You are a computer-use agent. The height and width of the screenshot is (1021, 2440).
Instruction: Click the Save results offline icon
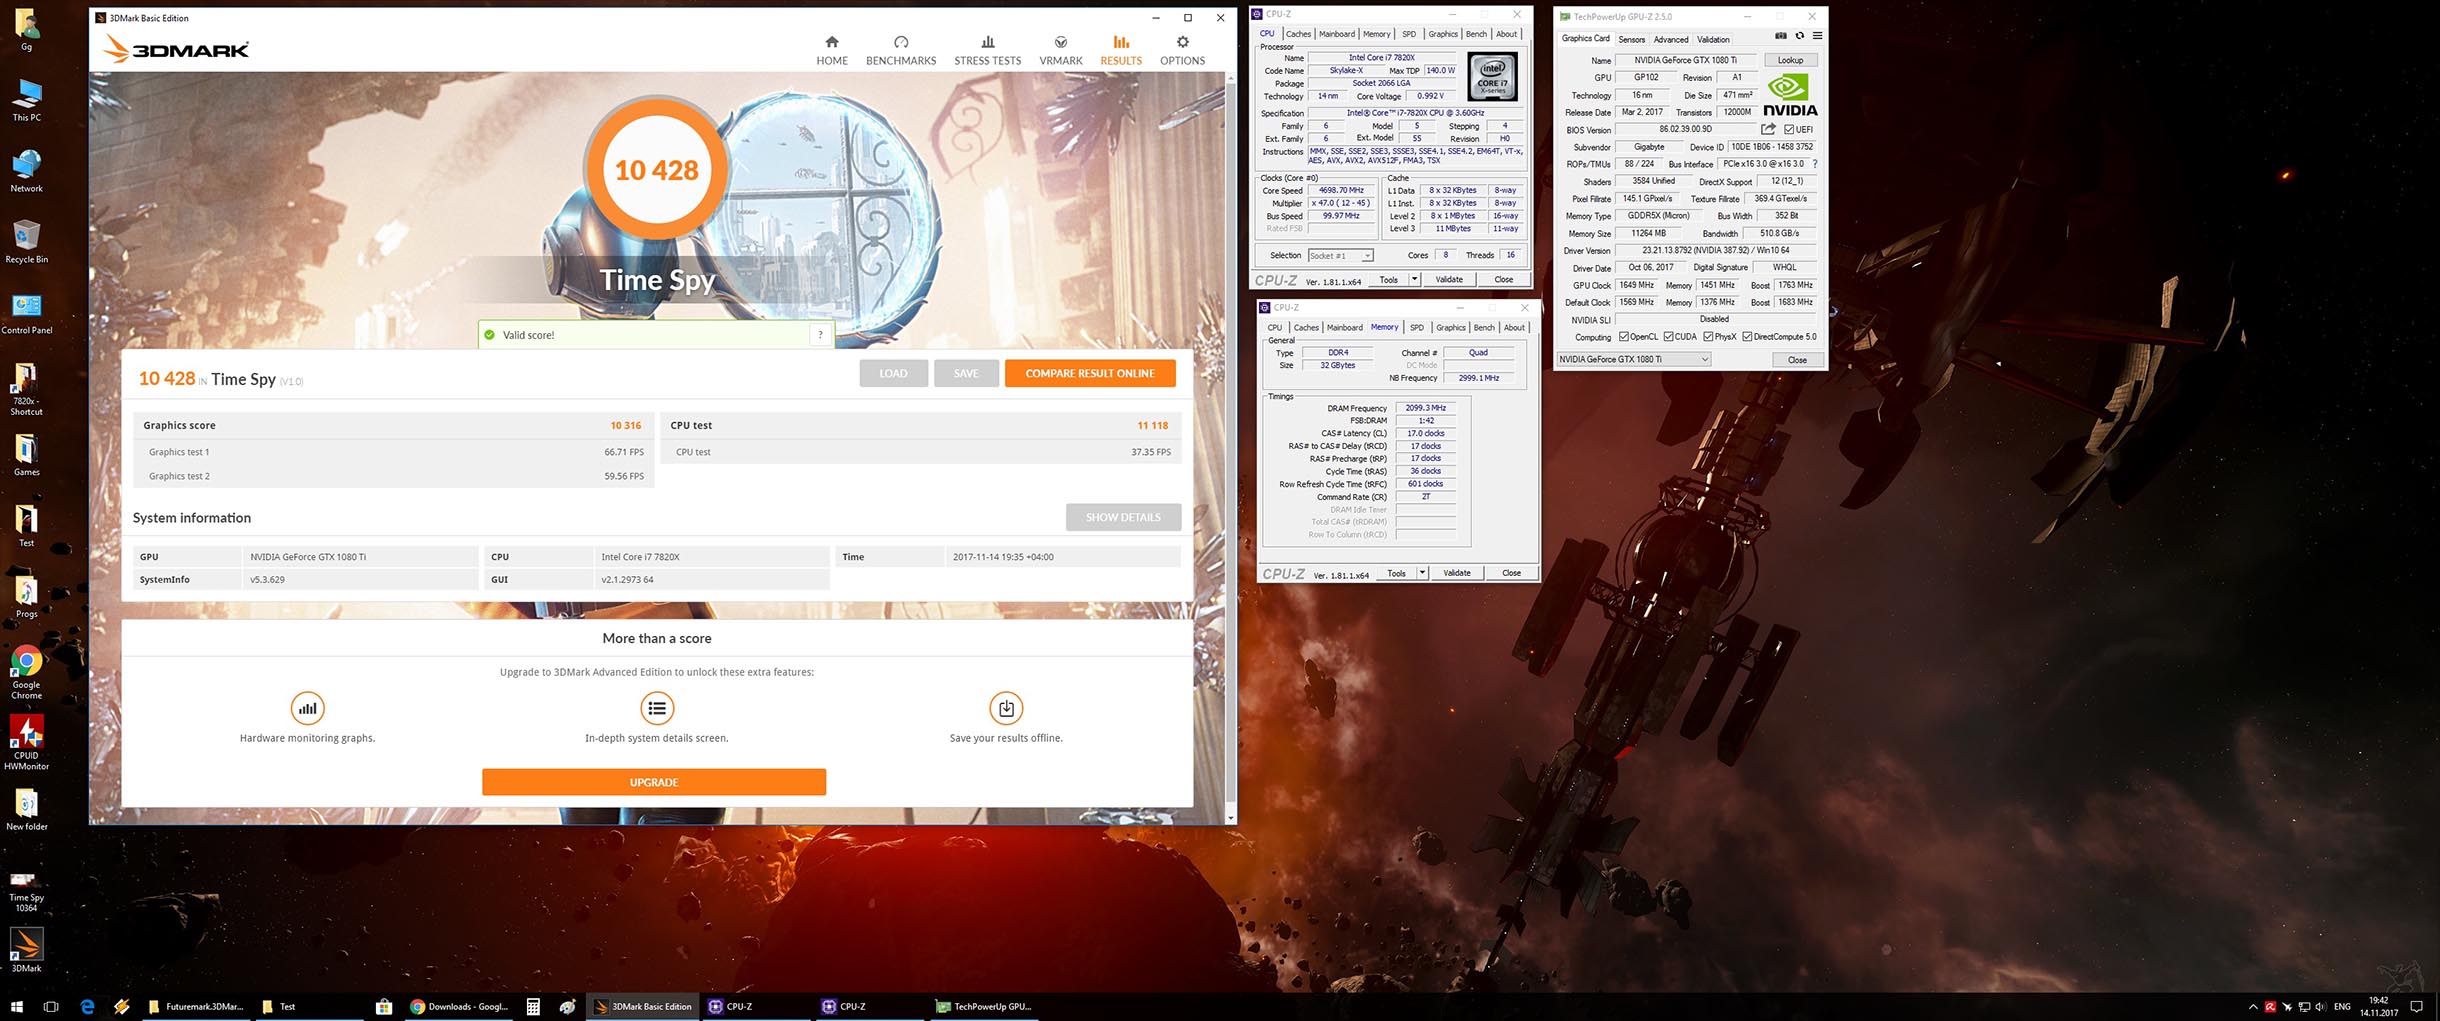[1005, 708]
